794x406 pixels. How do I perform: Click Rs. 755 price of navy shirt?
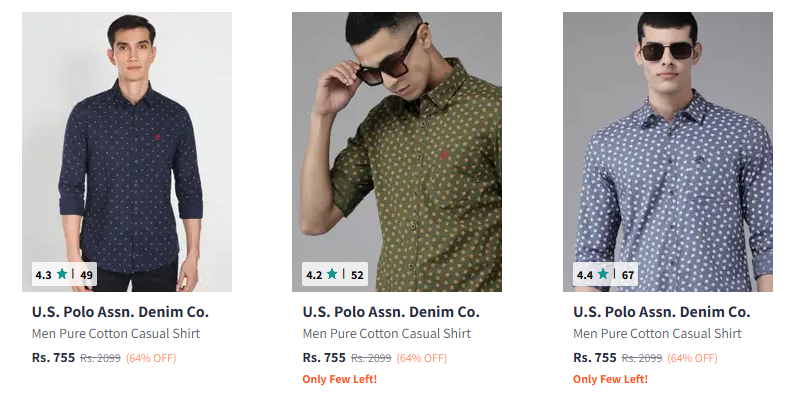53,357
